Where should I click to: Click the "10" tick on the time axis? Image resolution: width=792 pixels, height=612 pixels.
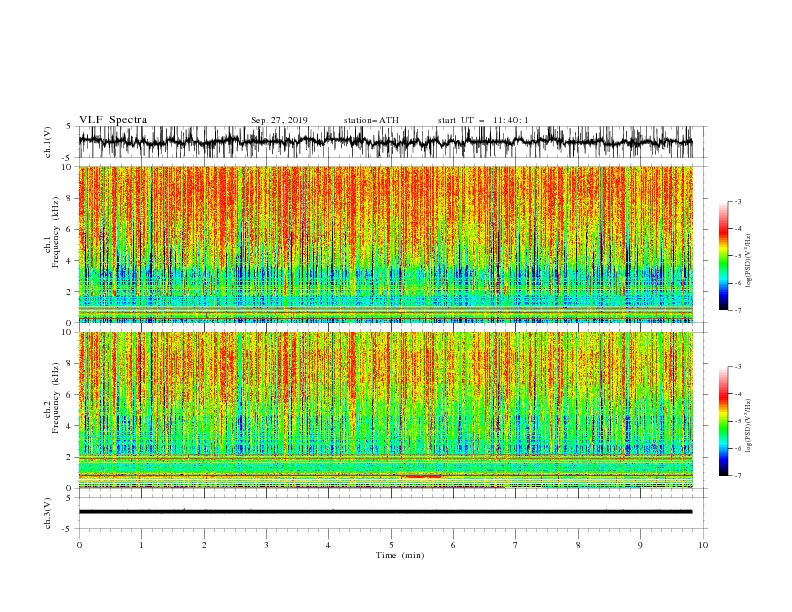click(703, 545)
